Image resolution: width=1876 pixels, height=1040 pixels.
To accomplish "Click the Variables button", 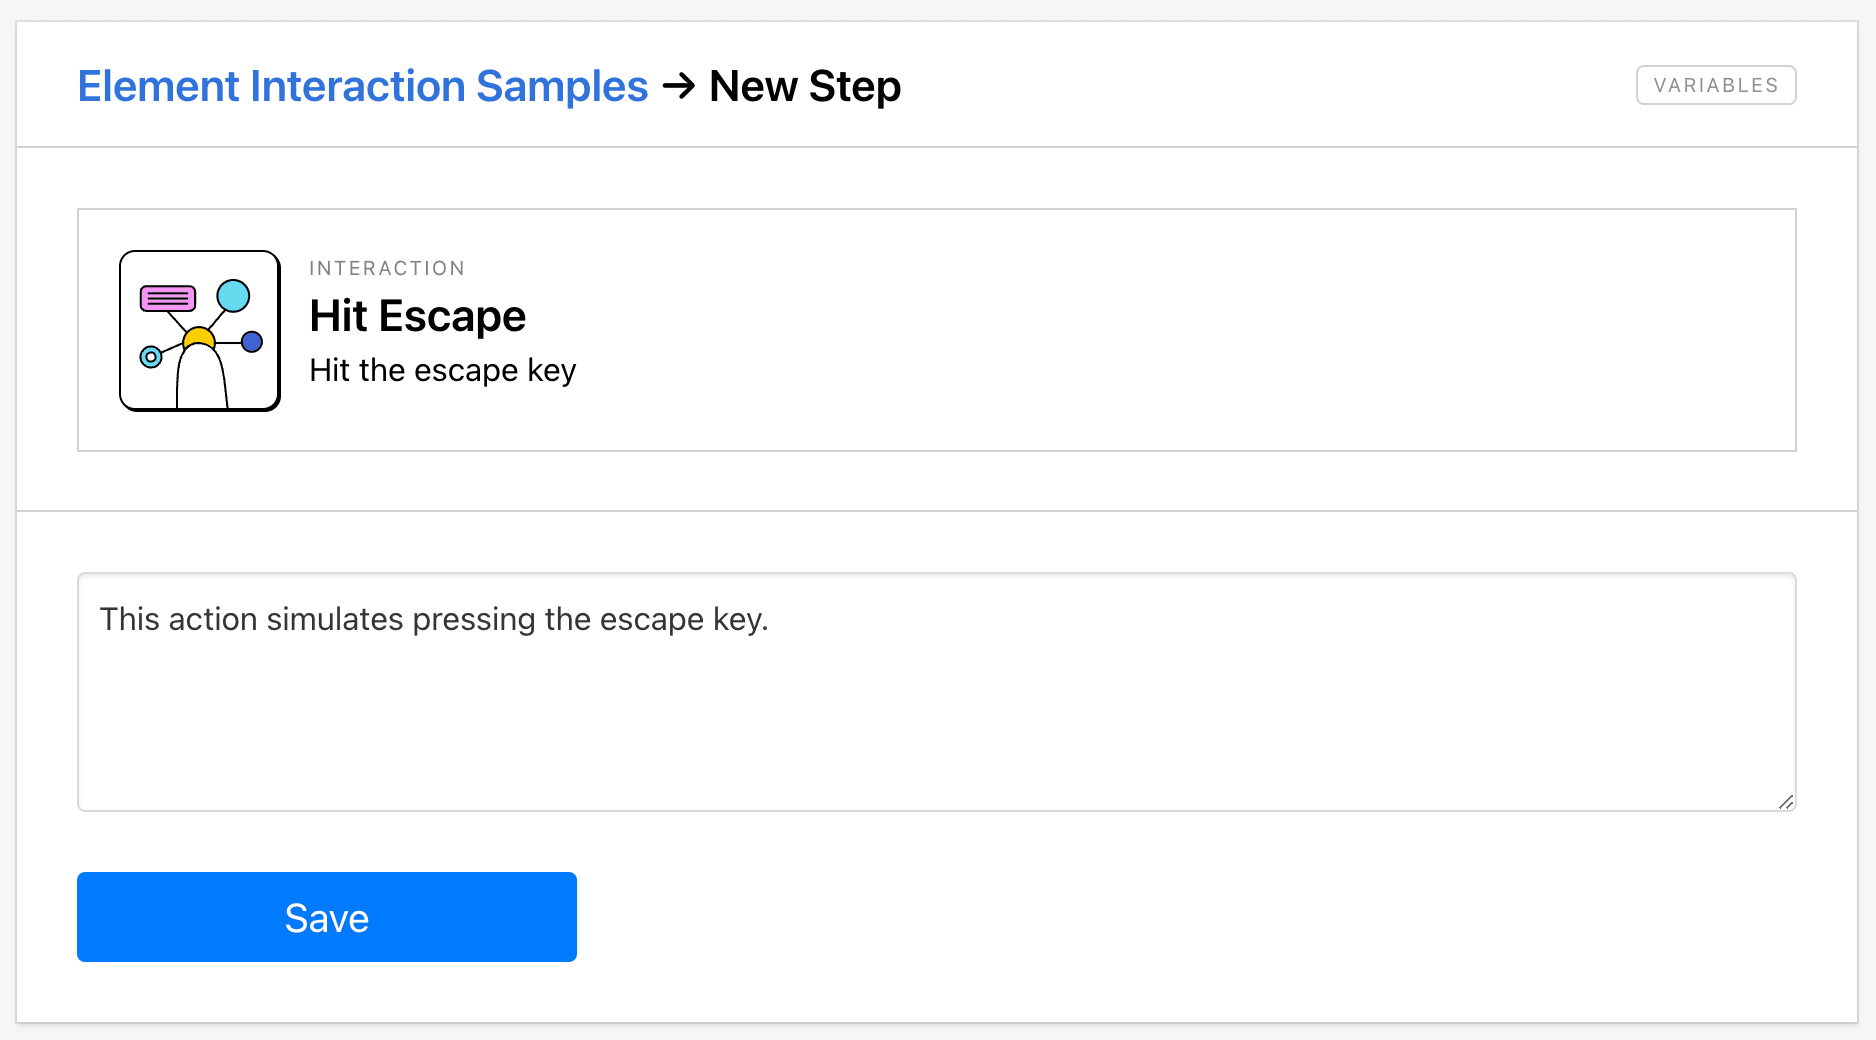I will (1715, 85).
